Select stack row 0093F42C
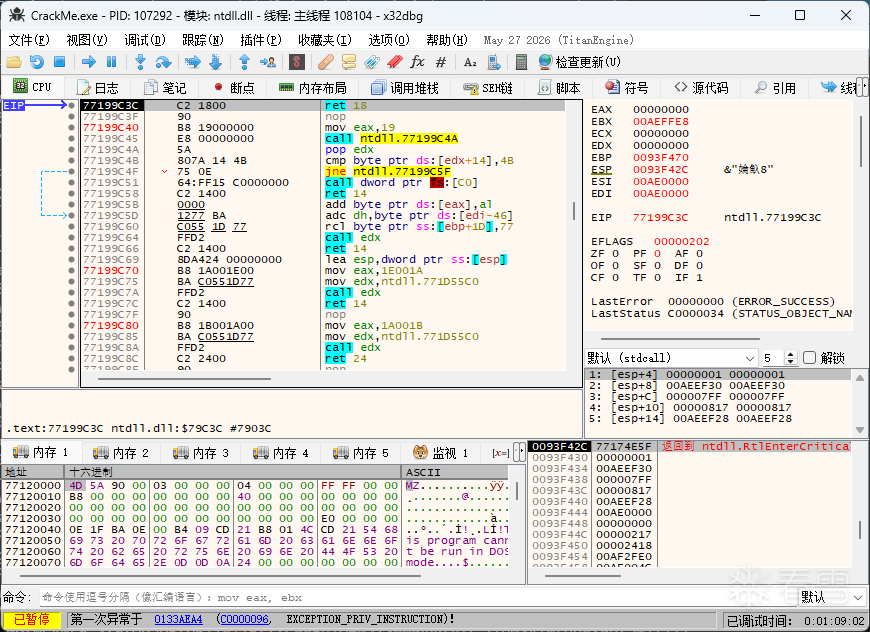 pyautogui.click(x=689, y=447)
